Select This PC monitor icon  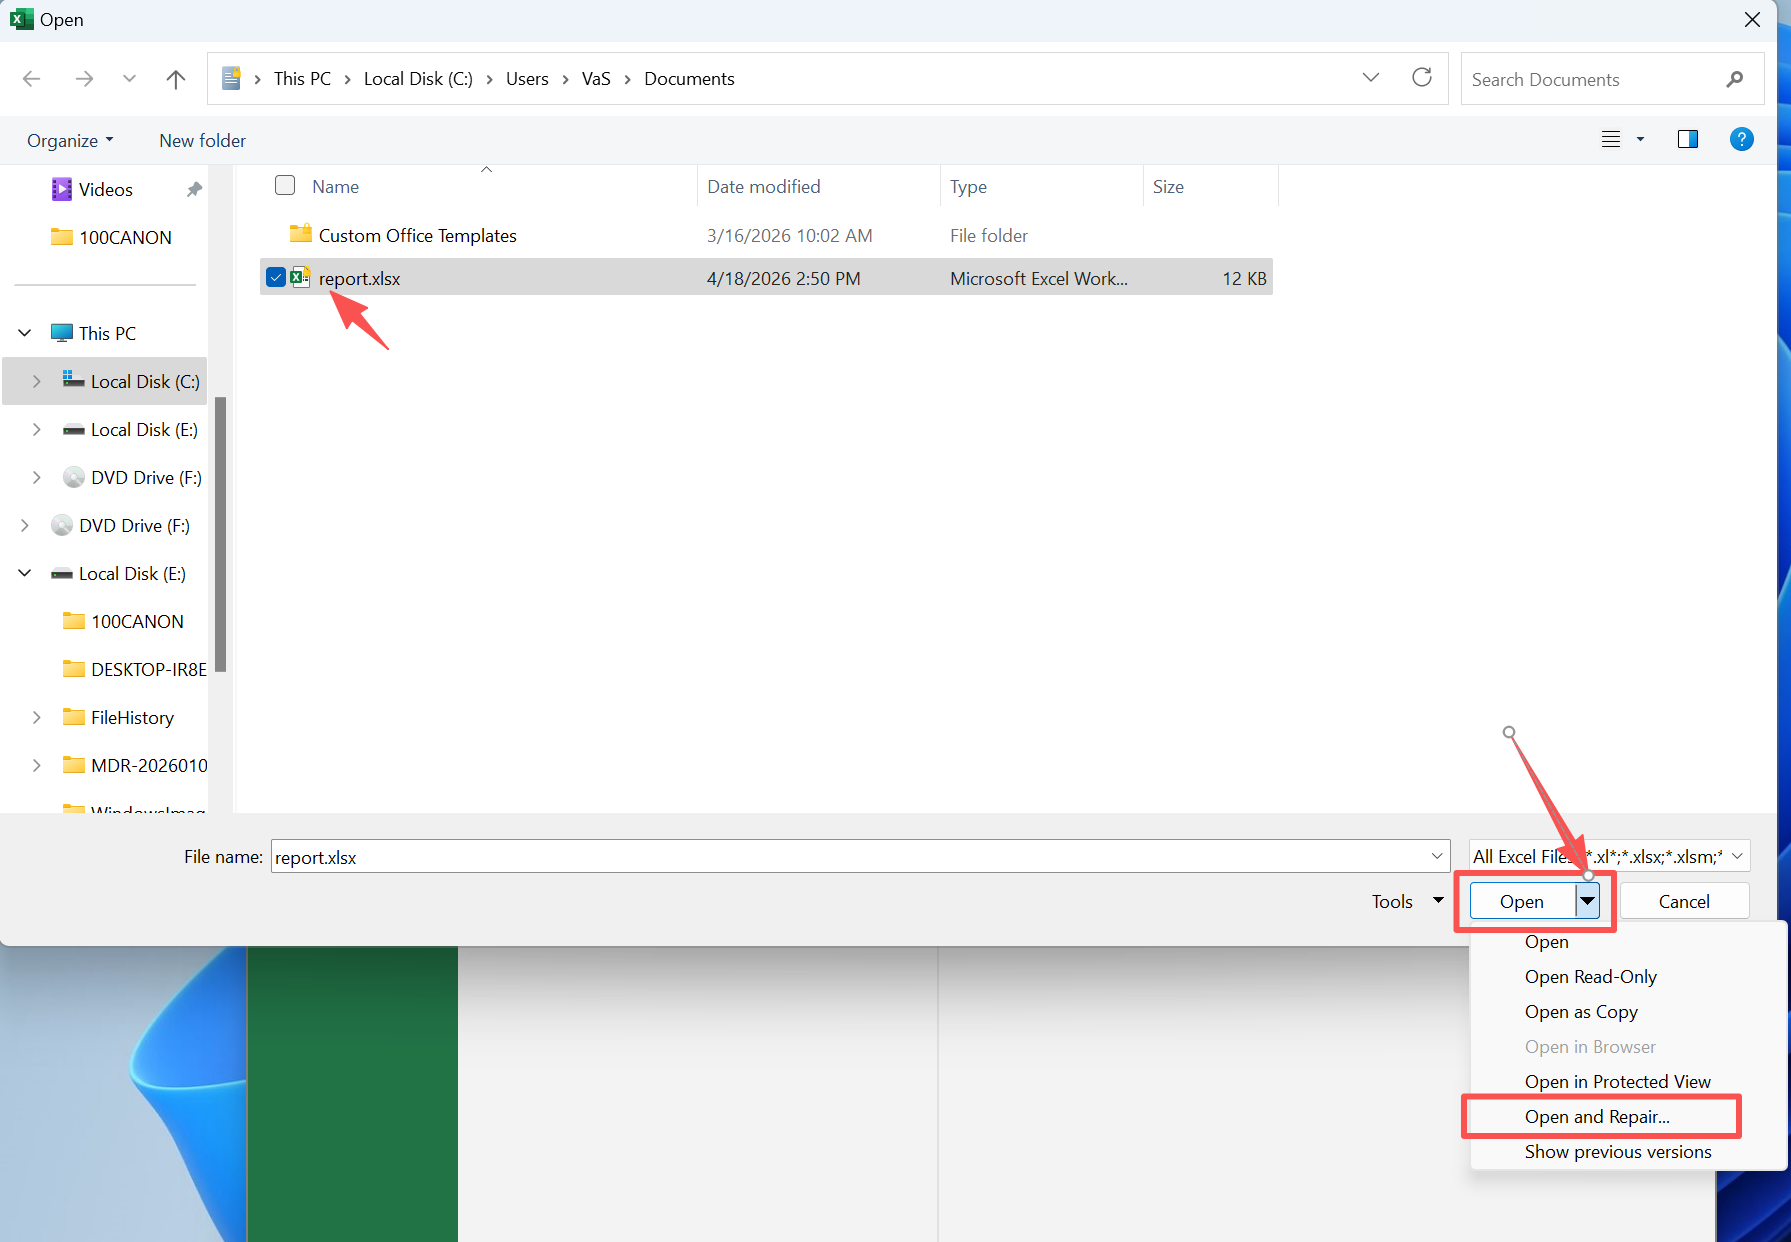(x=62, y=333)
